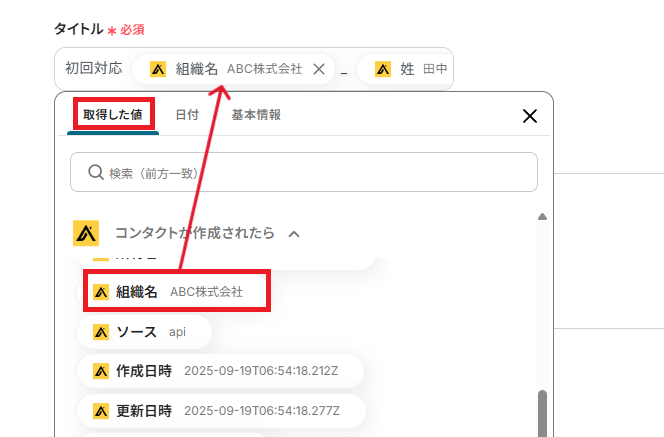Close the value picker panel
This screenshot has height=437, width=664.
[x=530, y=116]
